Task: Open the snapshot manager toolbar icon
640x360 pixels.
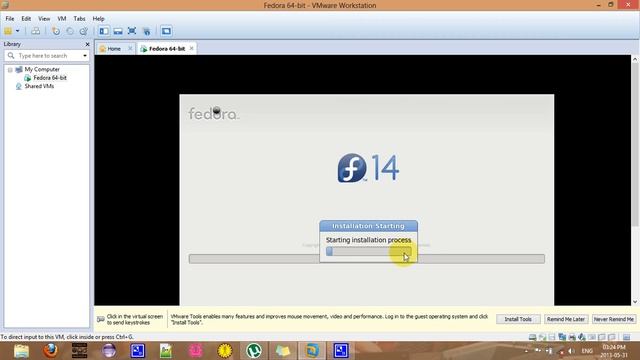Action: click(84, 31)
